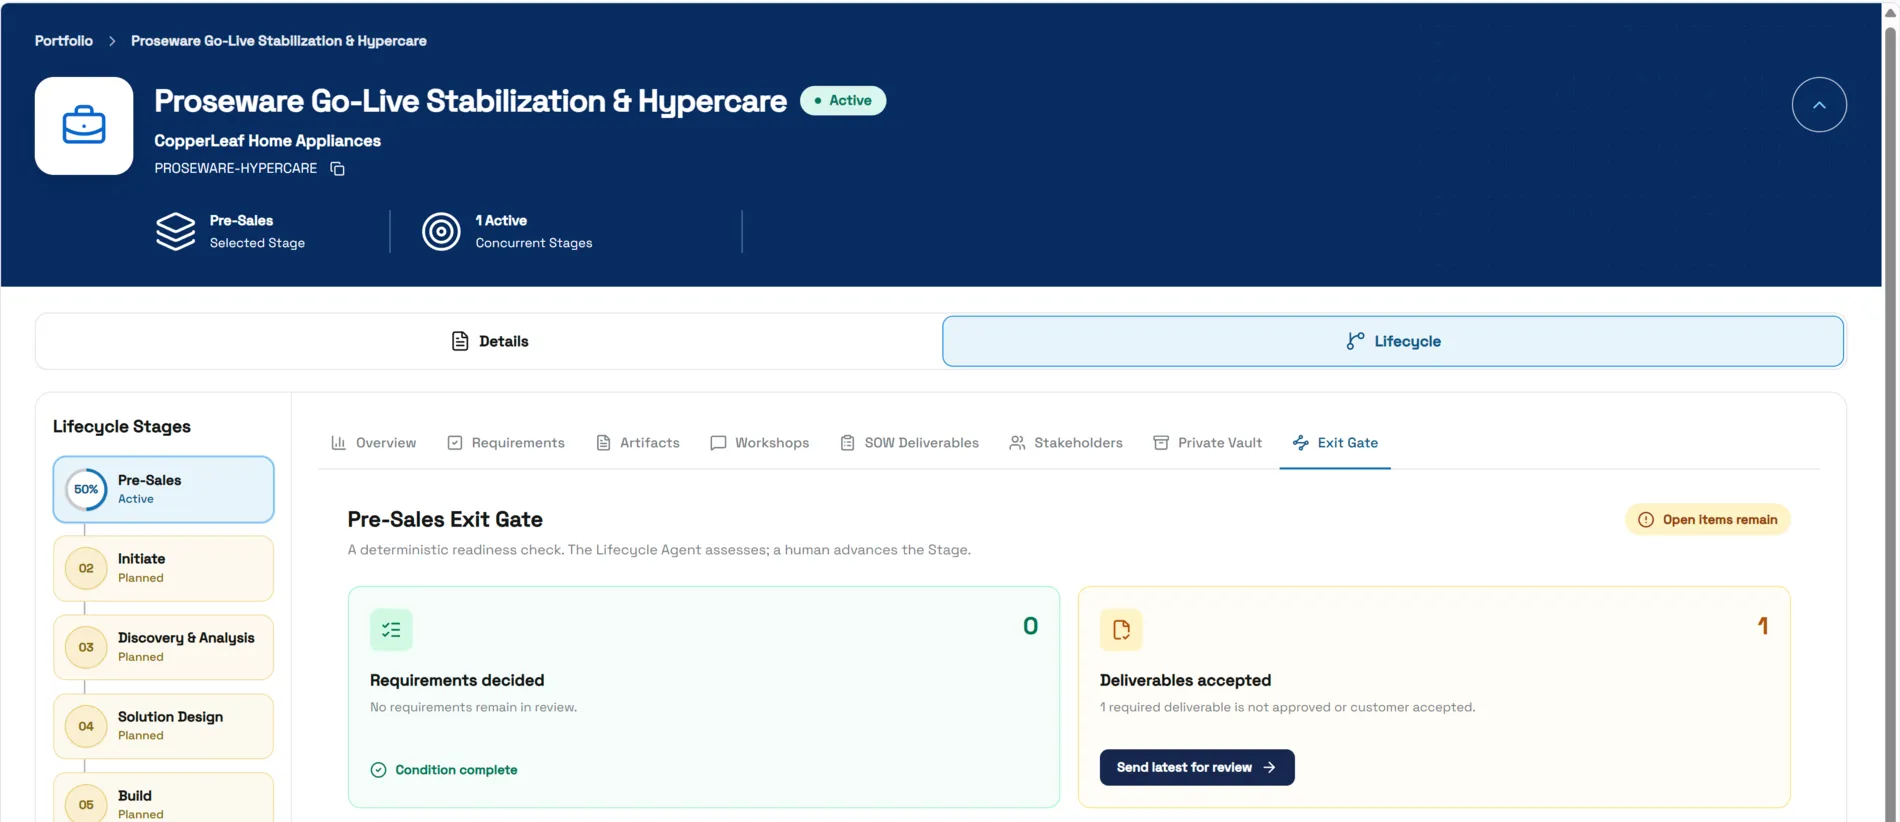The image size is (1900, 822).
Task: Click the Deliverables accepted document icon
Action: tap(1121, 630)
